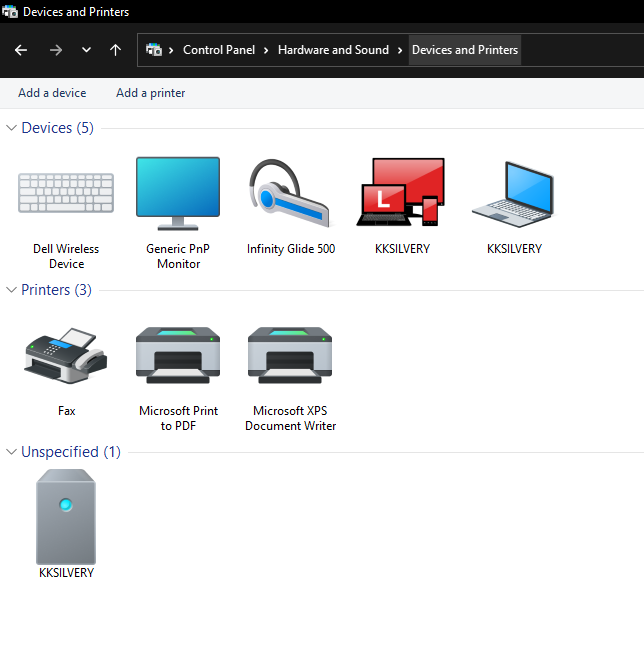Click Devices and Printers breadcrumb segment
The image size is (644, 647).
tap(465, 50)
